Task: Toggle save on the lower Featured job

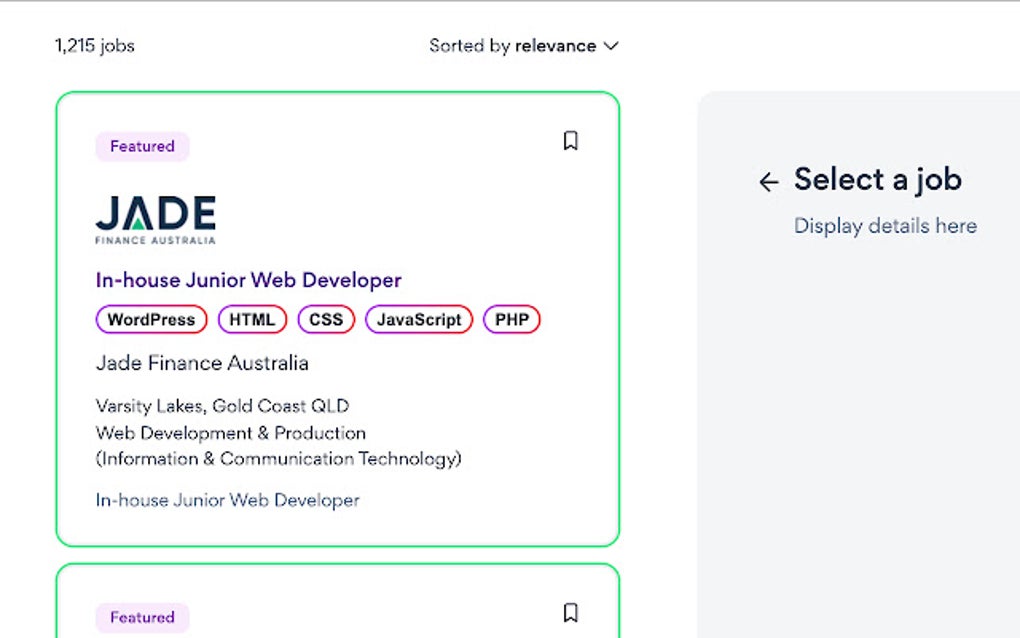Action: tap(571, 611)
